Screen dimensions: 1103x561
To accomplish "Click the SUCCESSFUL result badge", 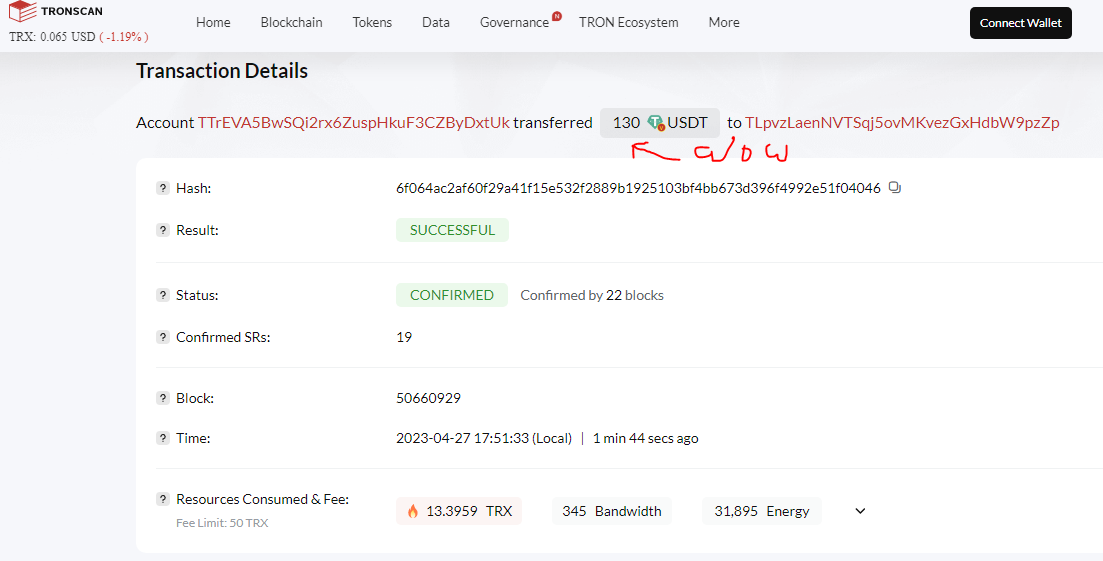I will [452, 230].
